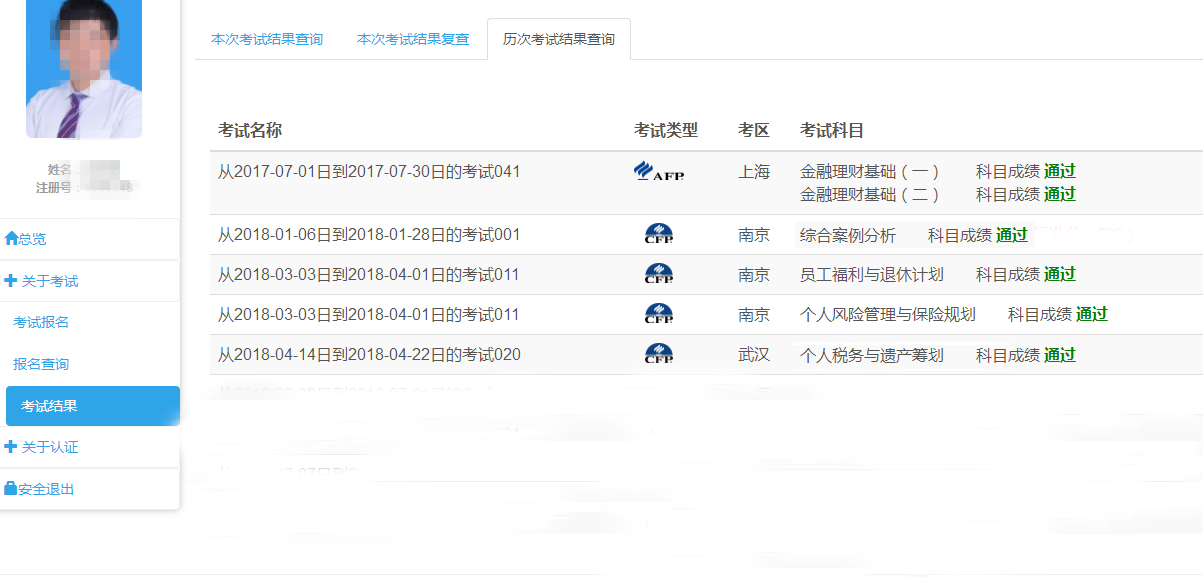Click 通过 result for 金融理财基础（二）
This screenshot has height=578, width=1203.
pyautogui.click(x=1059, y=194)
